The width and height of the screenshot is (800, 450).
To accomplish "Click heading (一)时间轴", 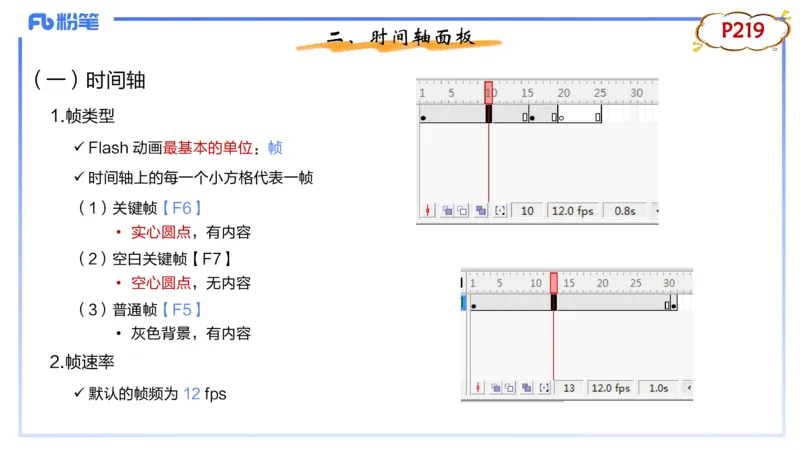I will coord(89,80).
